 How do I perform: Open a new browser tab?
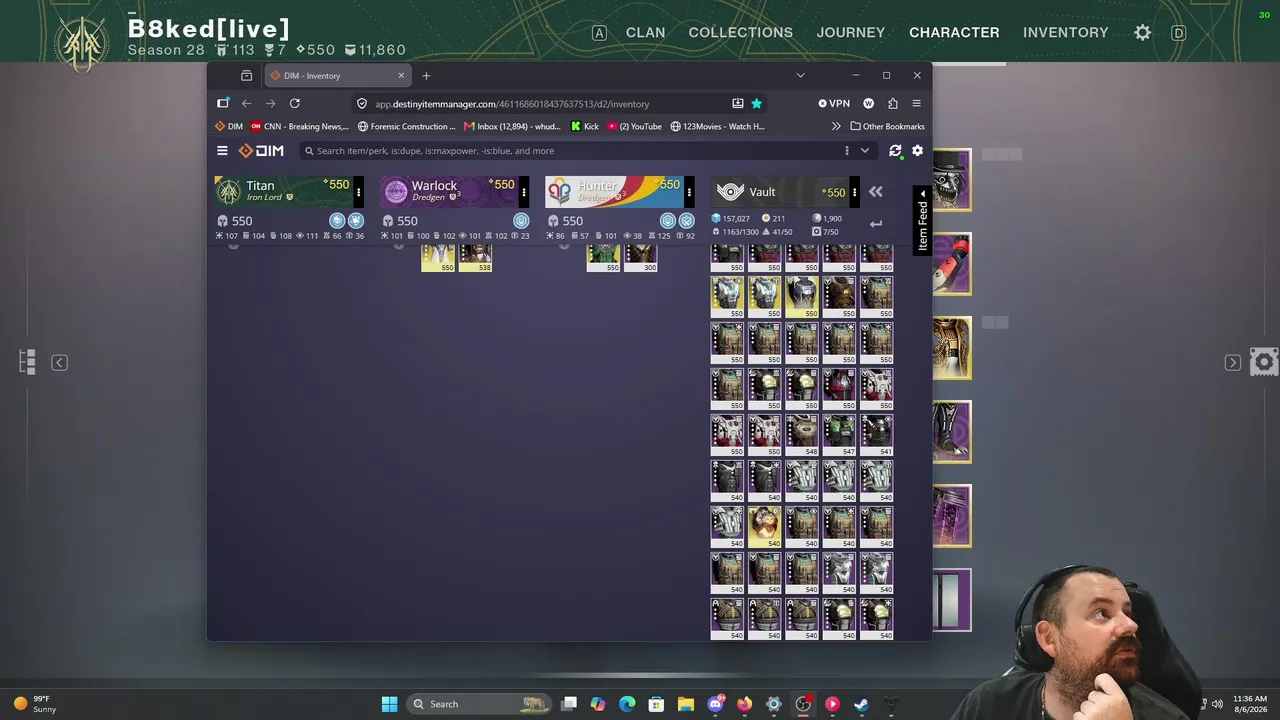[x=426, y=76]
